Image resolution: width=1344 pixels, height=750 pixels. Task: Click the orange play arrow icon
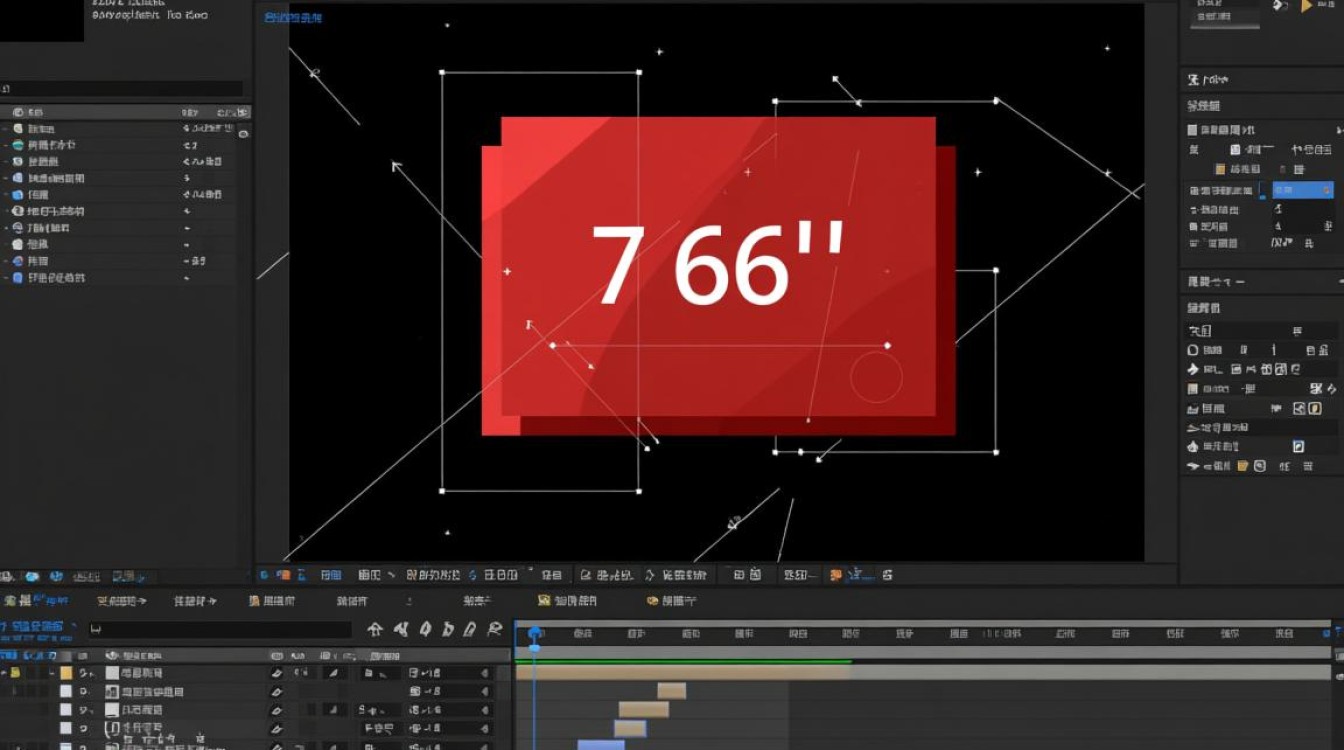click(x=1307, y=6)
